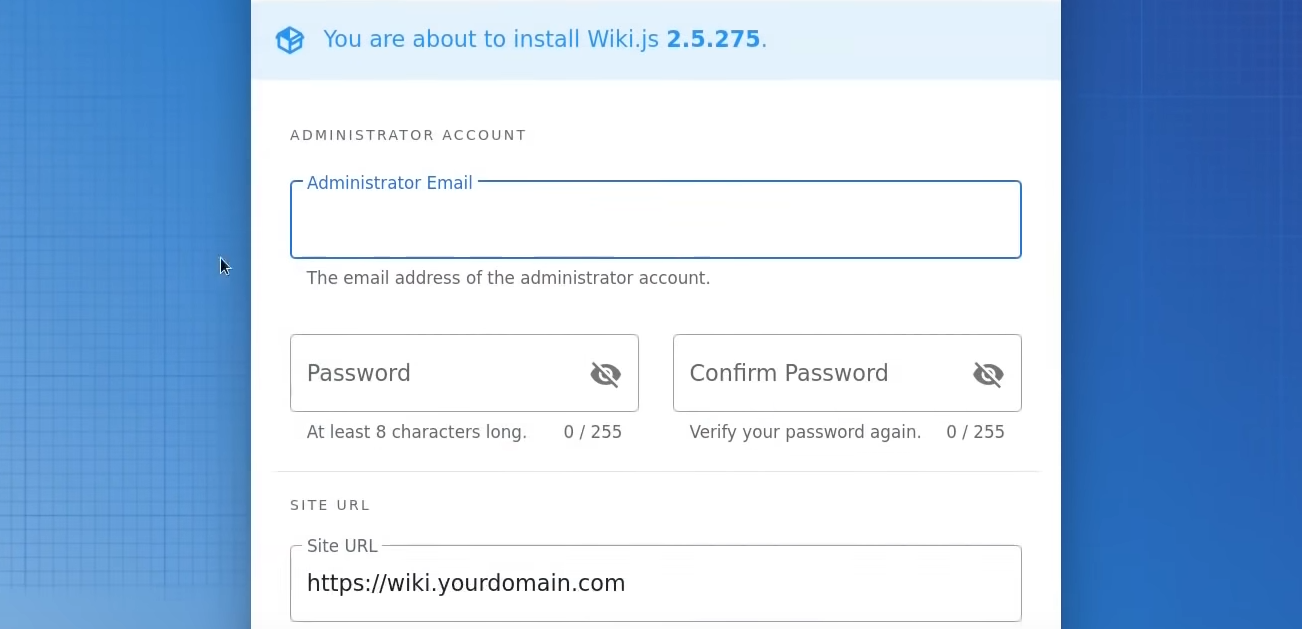Click the version number 2.5.275
This screenshot has width=1302, height=629.
point(713,40)
